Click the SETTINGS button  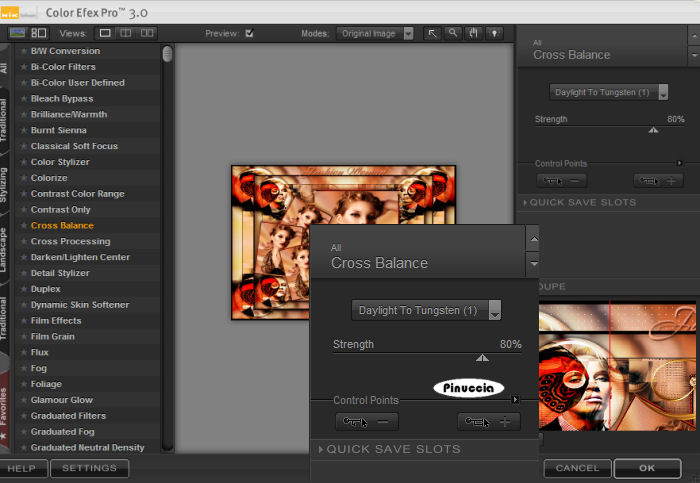[90, 468]
